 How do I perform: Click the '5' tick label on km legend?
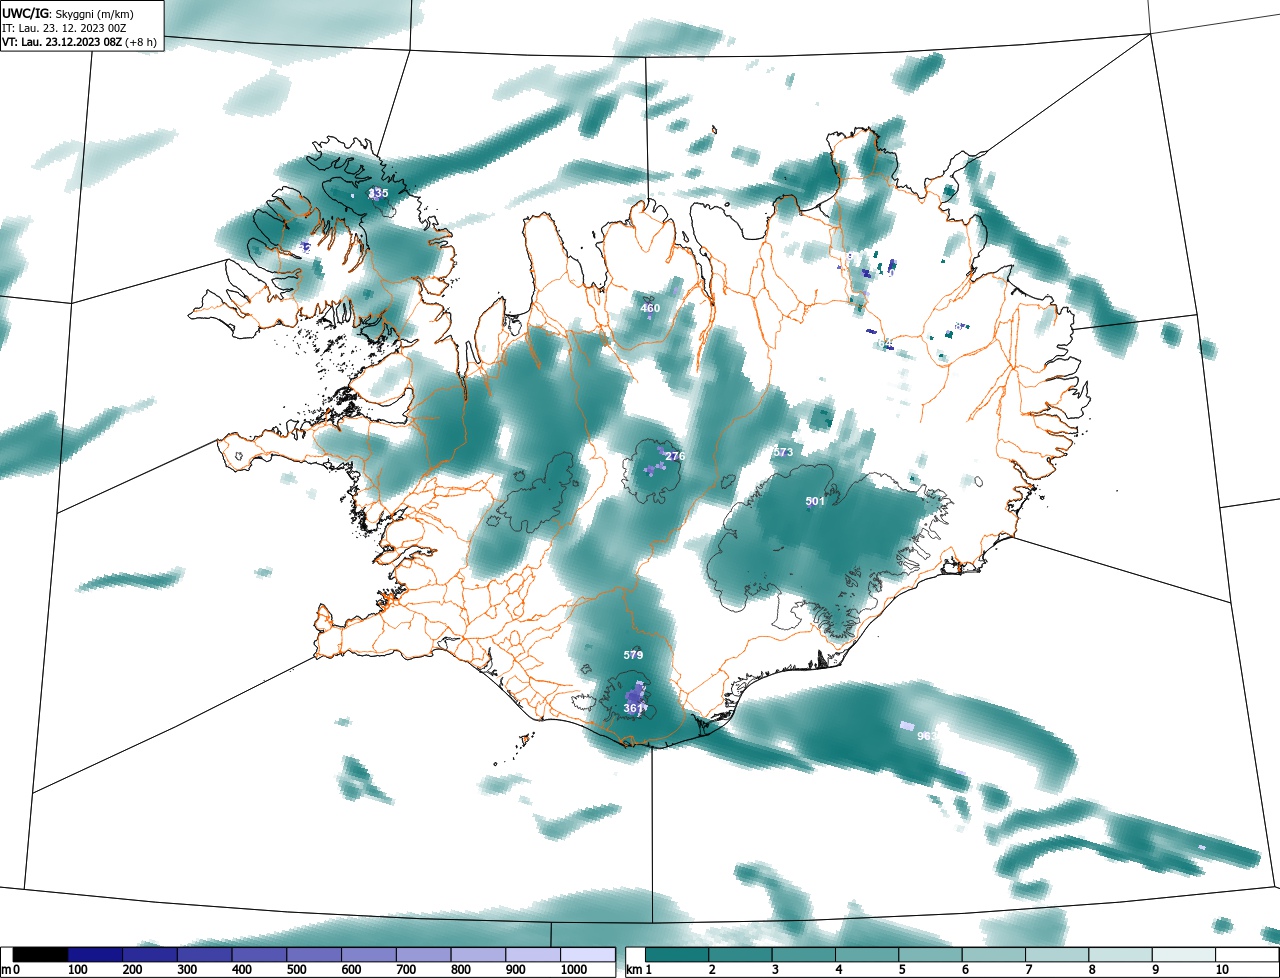tap(903, 970)
